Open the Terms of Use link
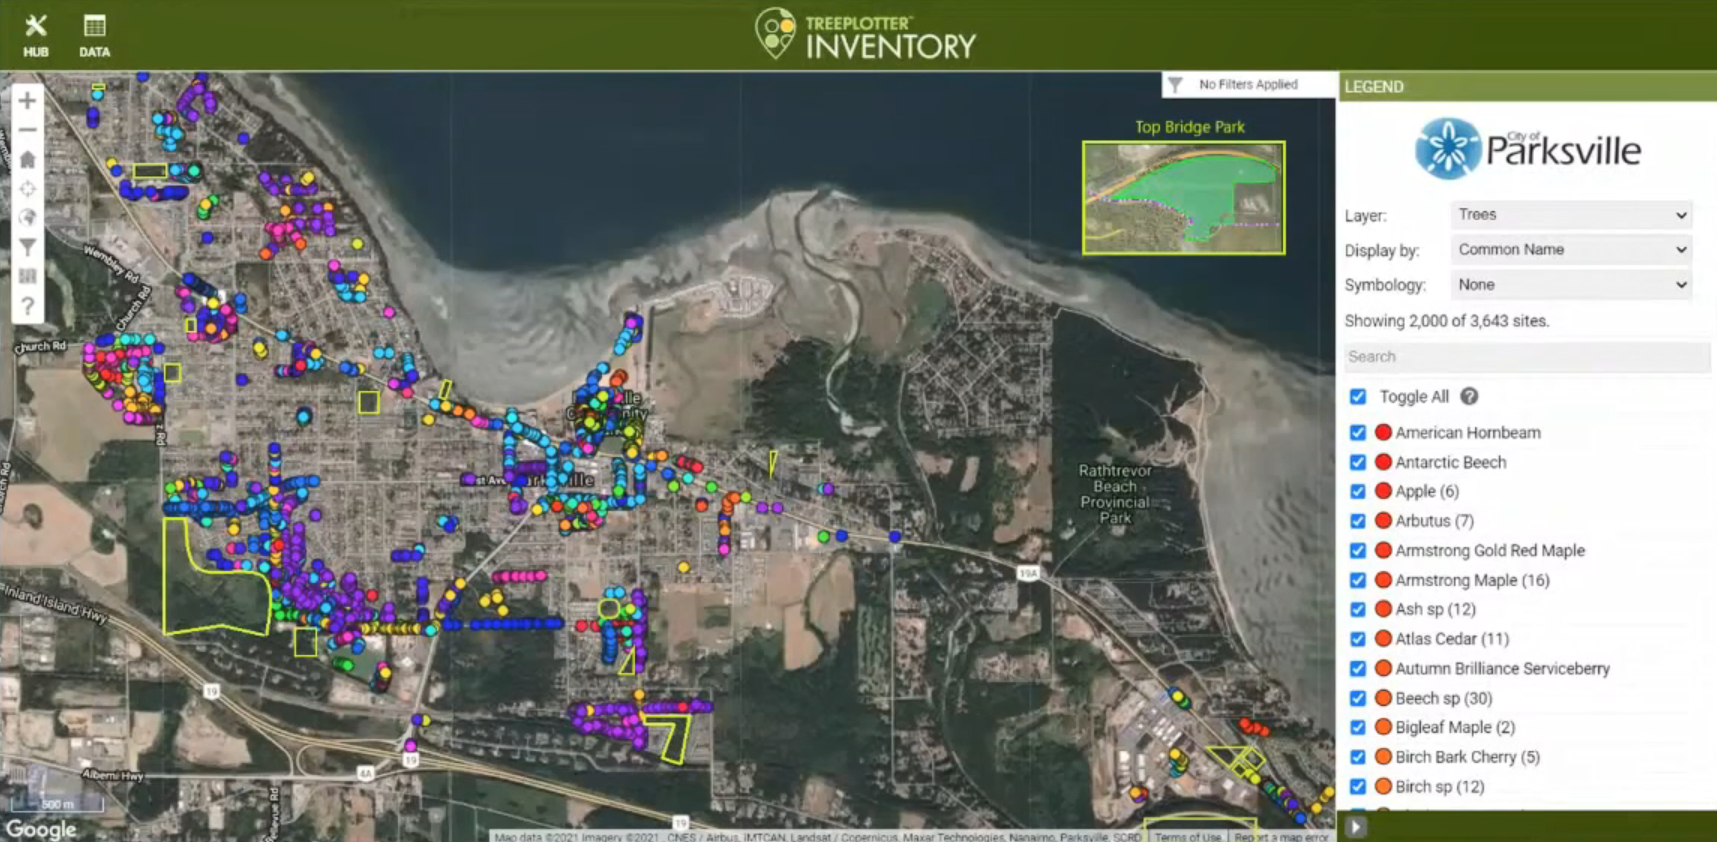 point(1188,837)
